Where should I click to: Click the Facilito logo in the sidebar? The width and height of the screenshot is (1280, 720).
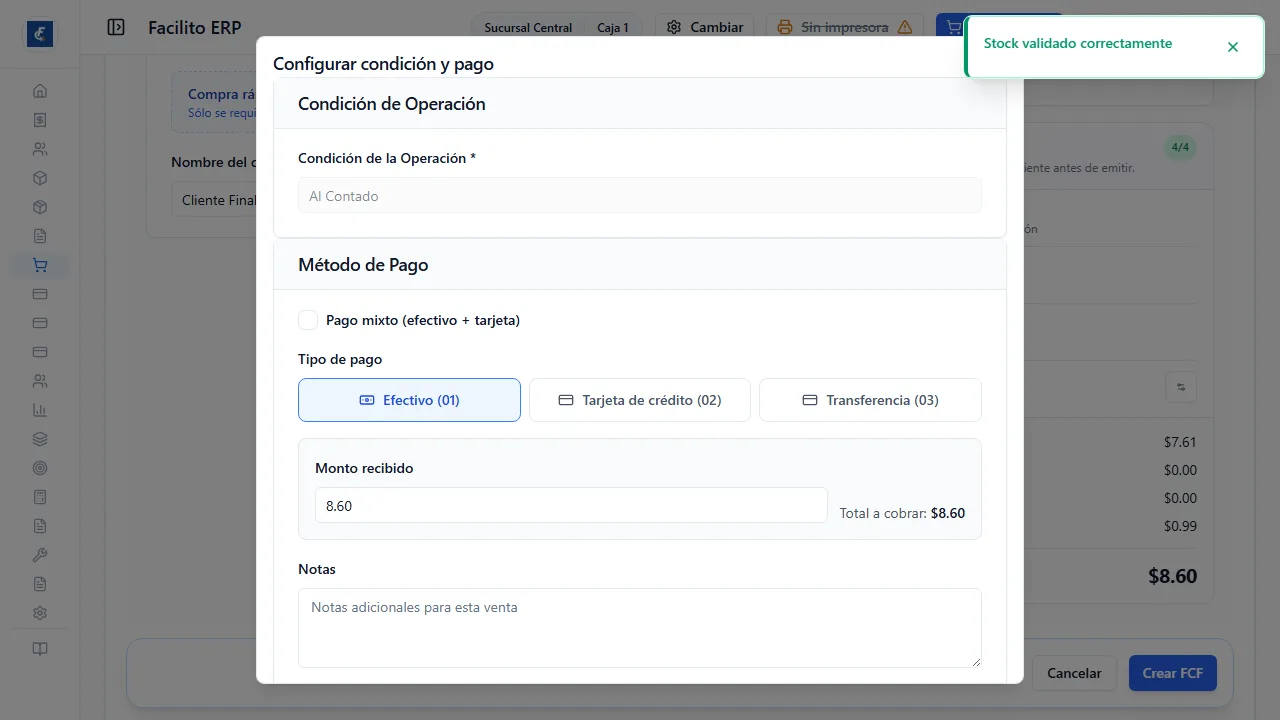tap(40, 33)
